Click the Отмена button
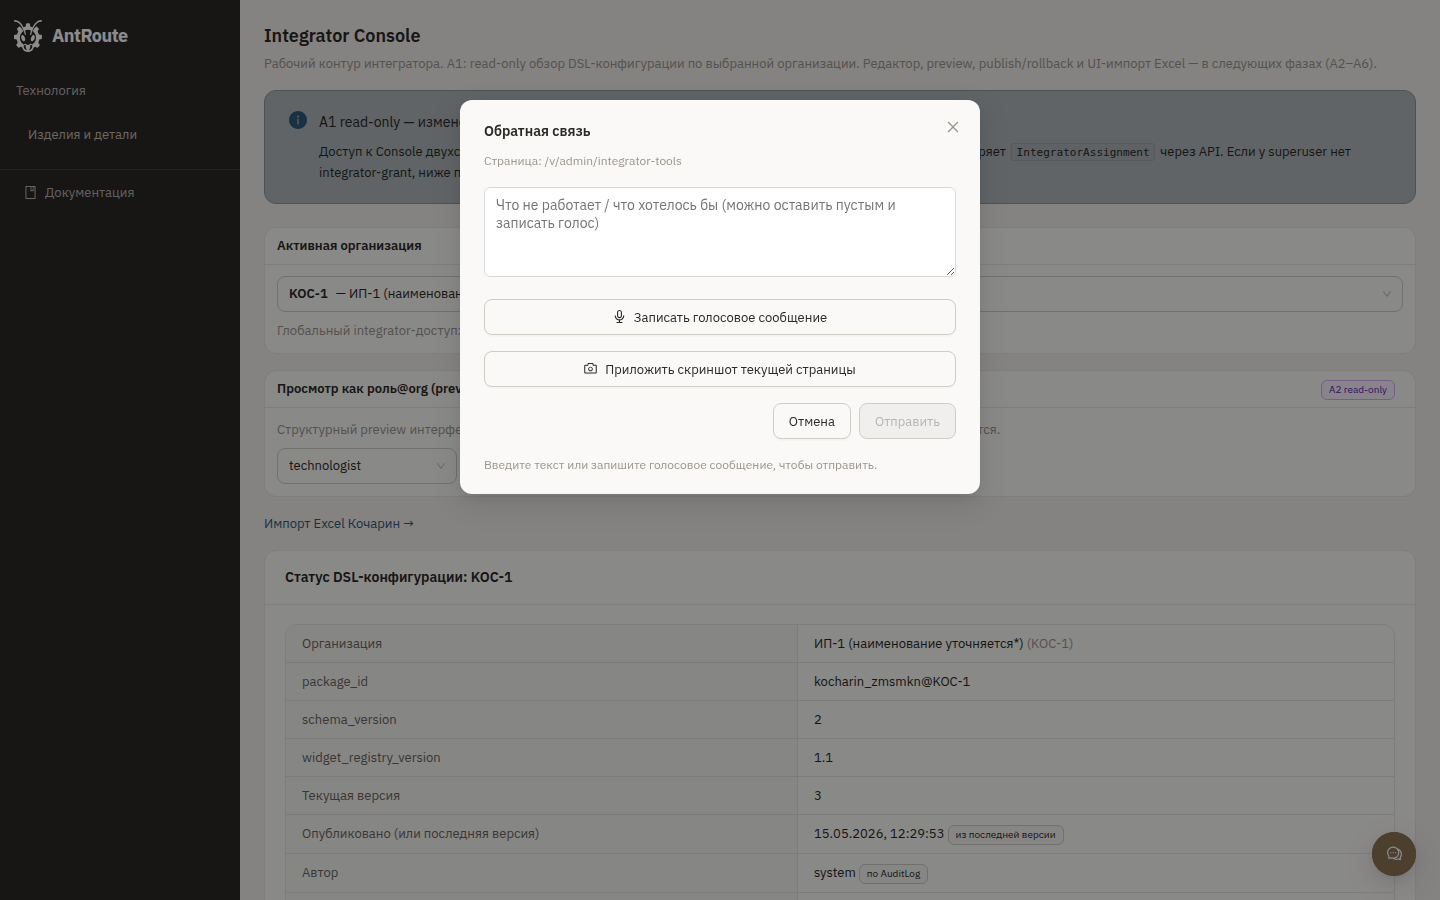 pyautogui.click(x=812, y=421)
